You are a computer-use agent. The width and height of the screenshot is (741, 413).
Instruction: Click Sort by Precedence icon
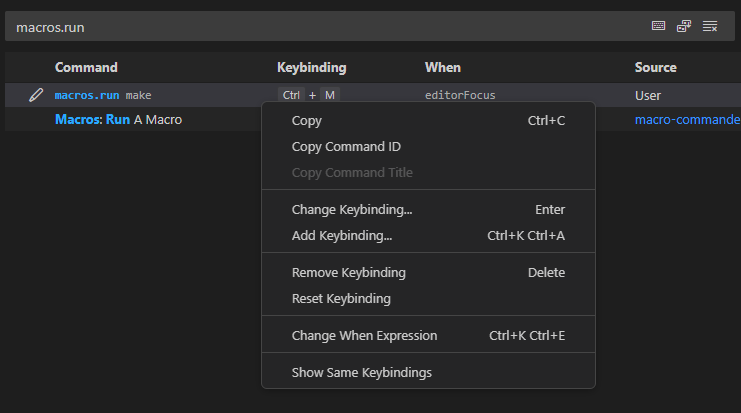click(684, 26)
